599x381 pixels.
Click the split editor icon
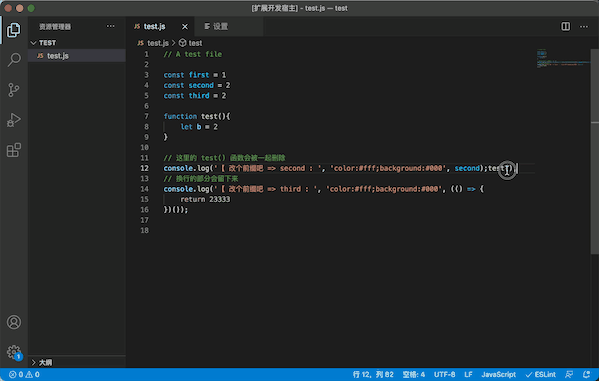[x=566, y=26]
